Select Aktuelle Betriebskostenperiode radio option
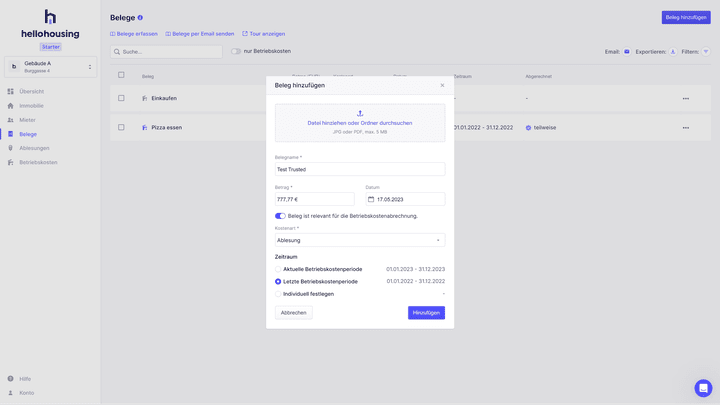 [x=278, y=269]
